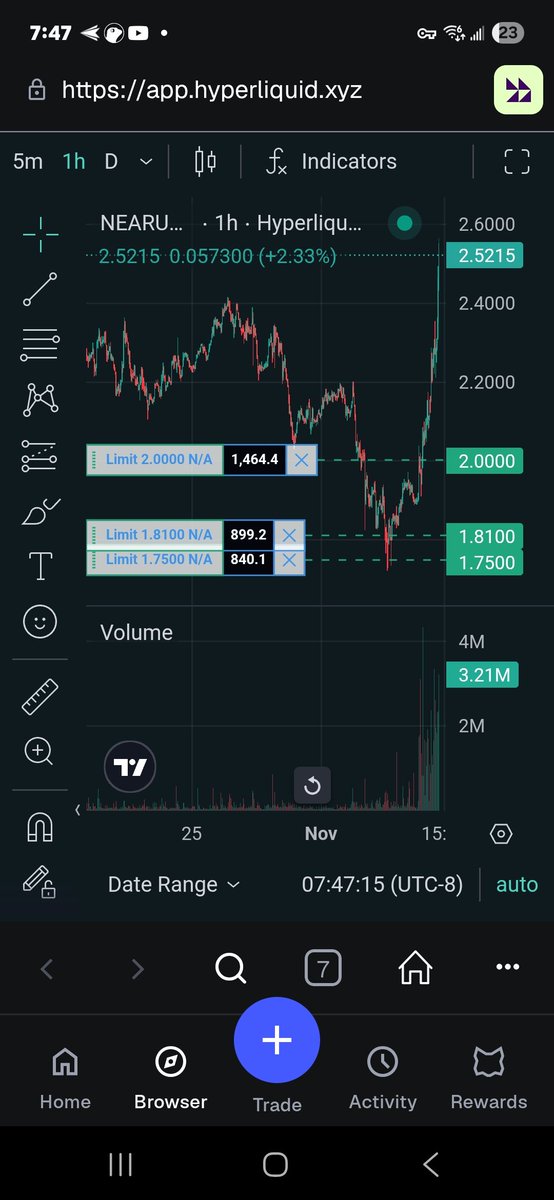Tap Android recent apps button
554x1200 pixels.
click(x=121, y=1164)
